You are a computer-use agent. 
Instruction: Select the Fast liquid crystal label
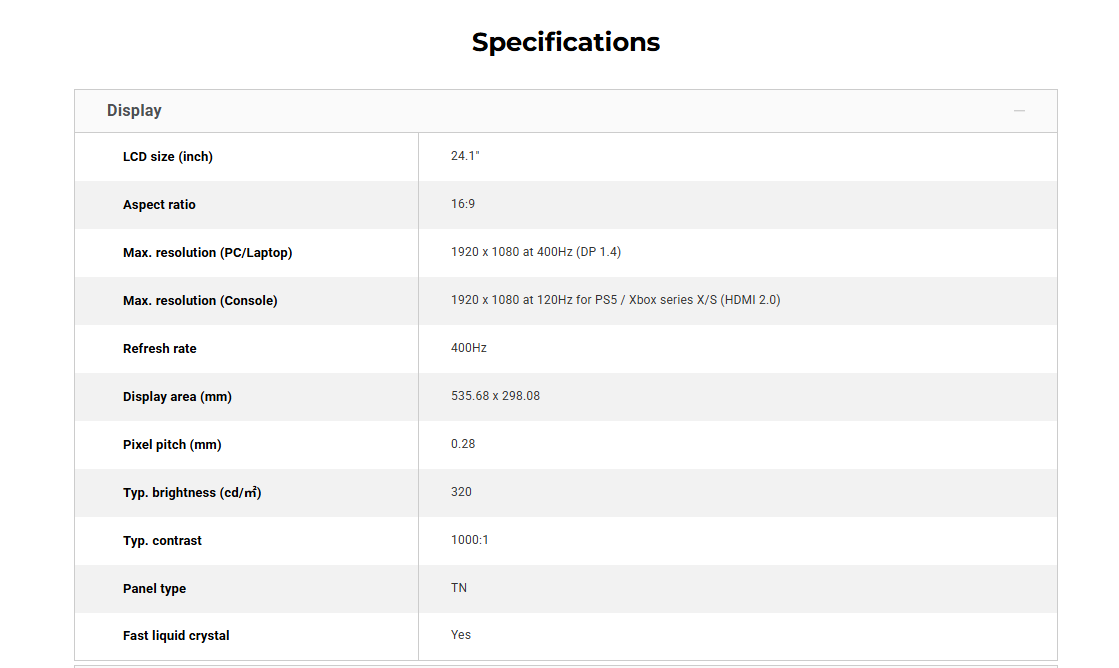(x=176, y=636)
